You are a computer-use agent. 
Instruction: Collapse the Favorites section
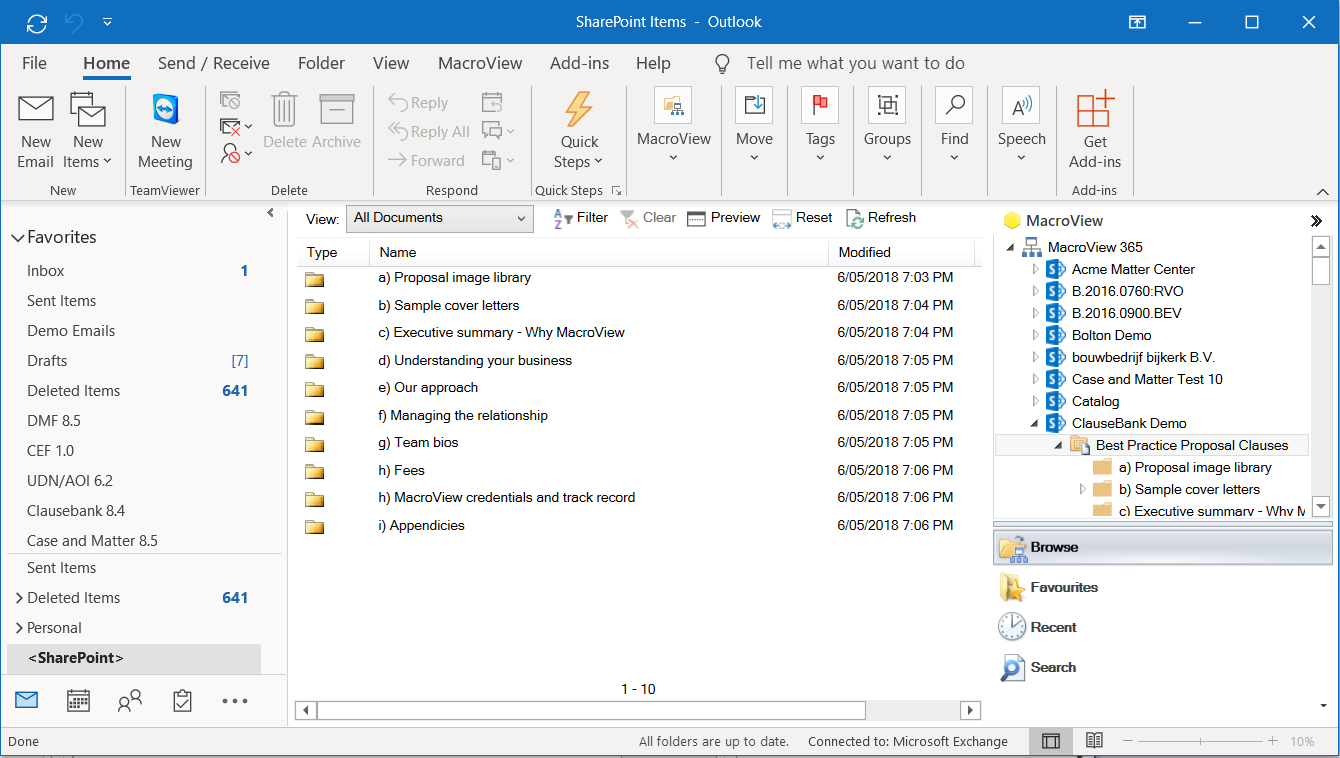17,238
